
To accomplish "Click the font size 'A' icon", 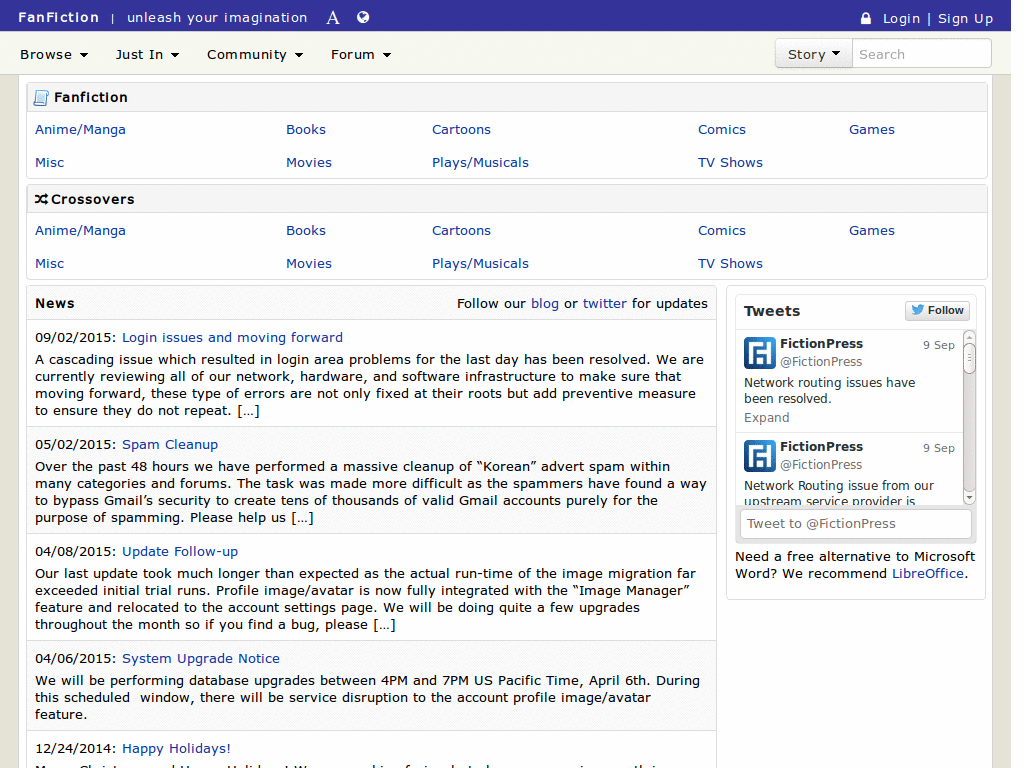I will click(x=333, y=18).
